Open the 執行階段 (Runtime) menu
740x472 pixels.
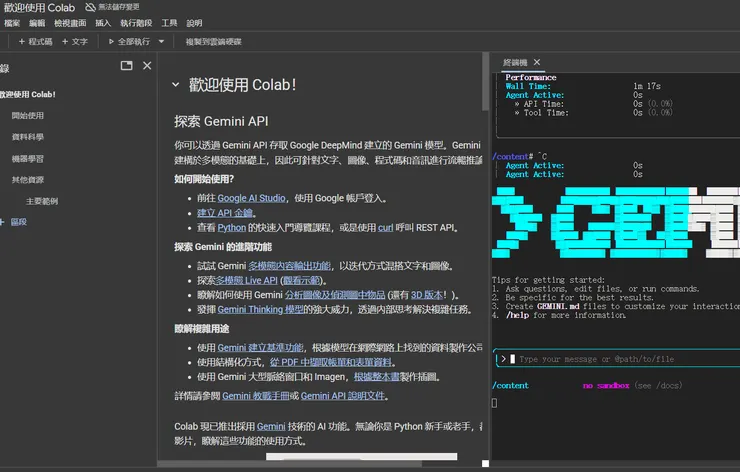coord(136,23)
